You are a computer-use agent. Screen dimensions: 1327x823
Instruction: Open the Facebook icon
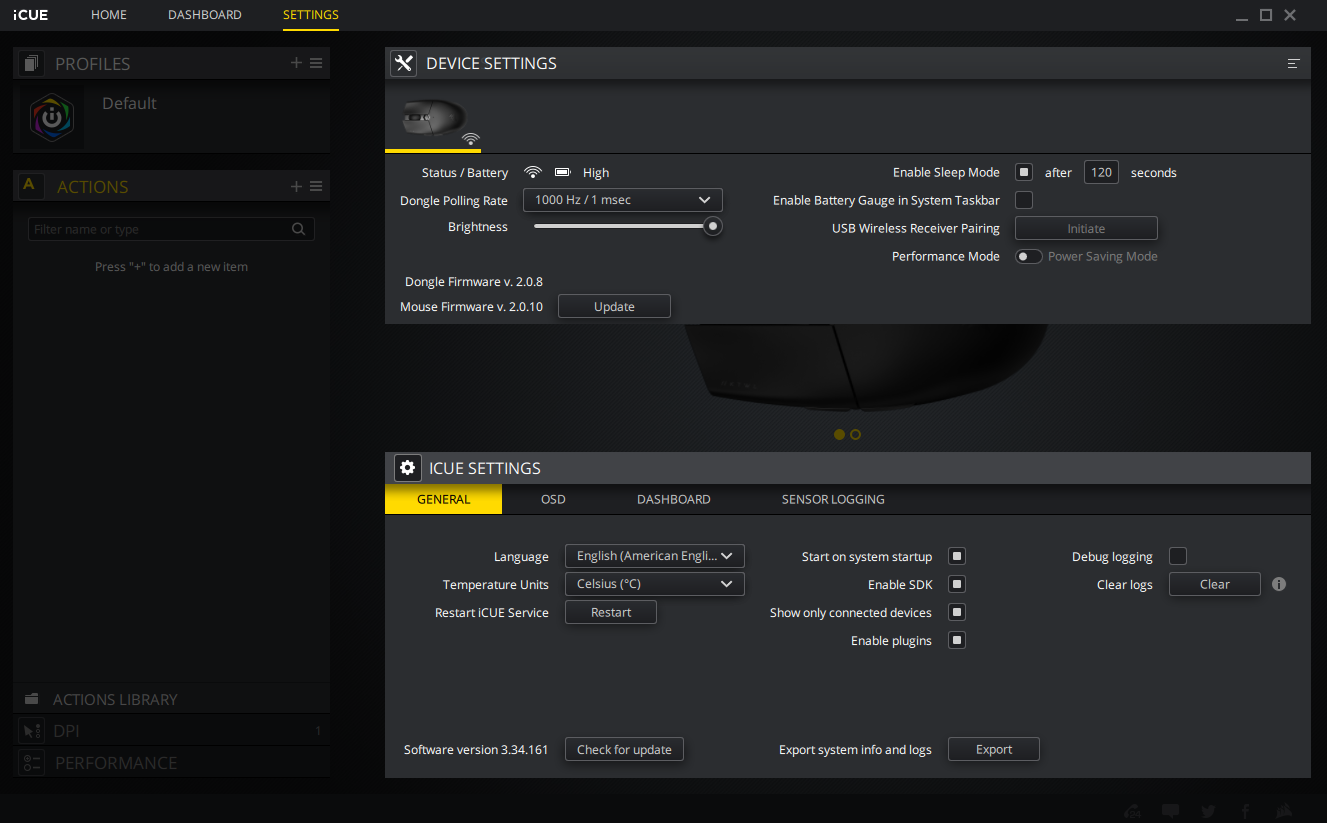click(x=1245, y=811)
